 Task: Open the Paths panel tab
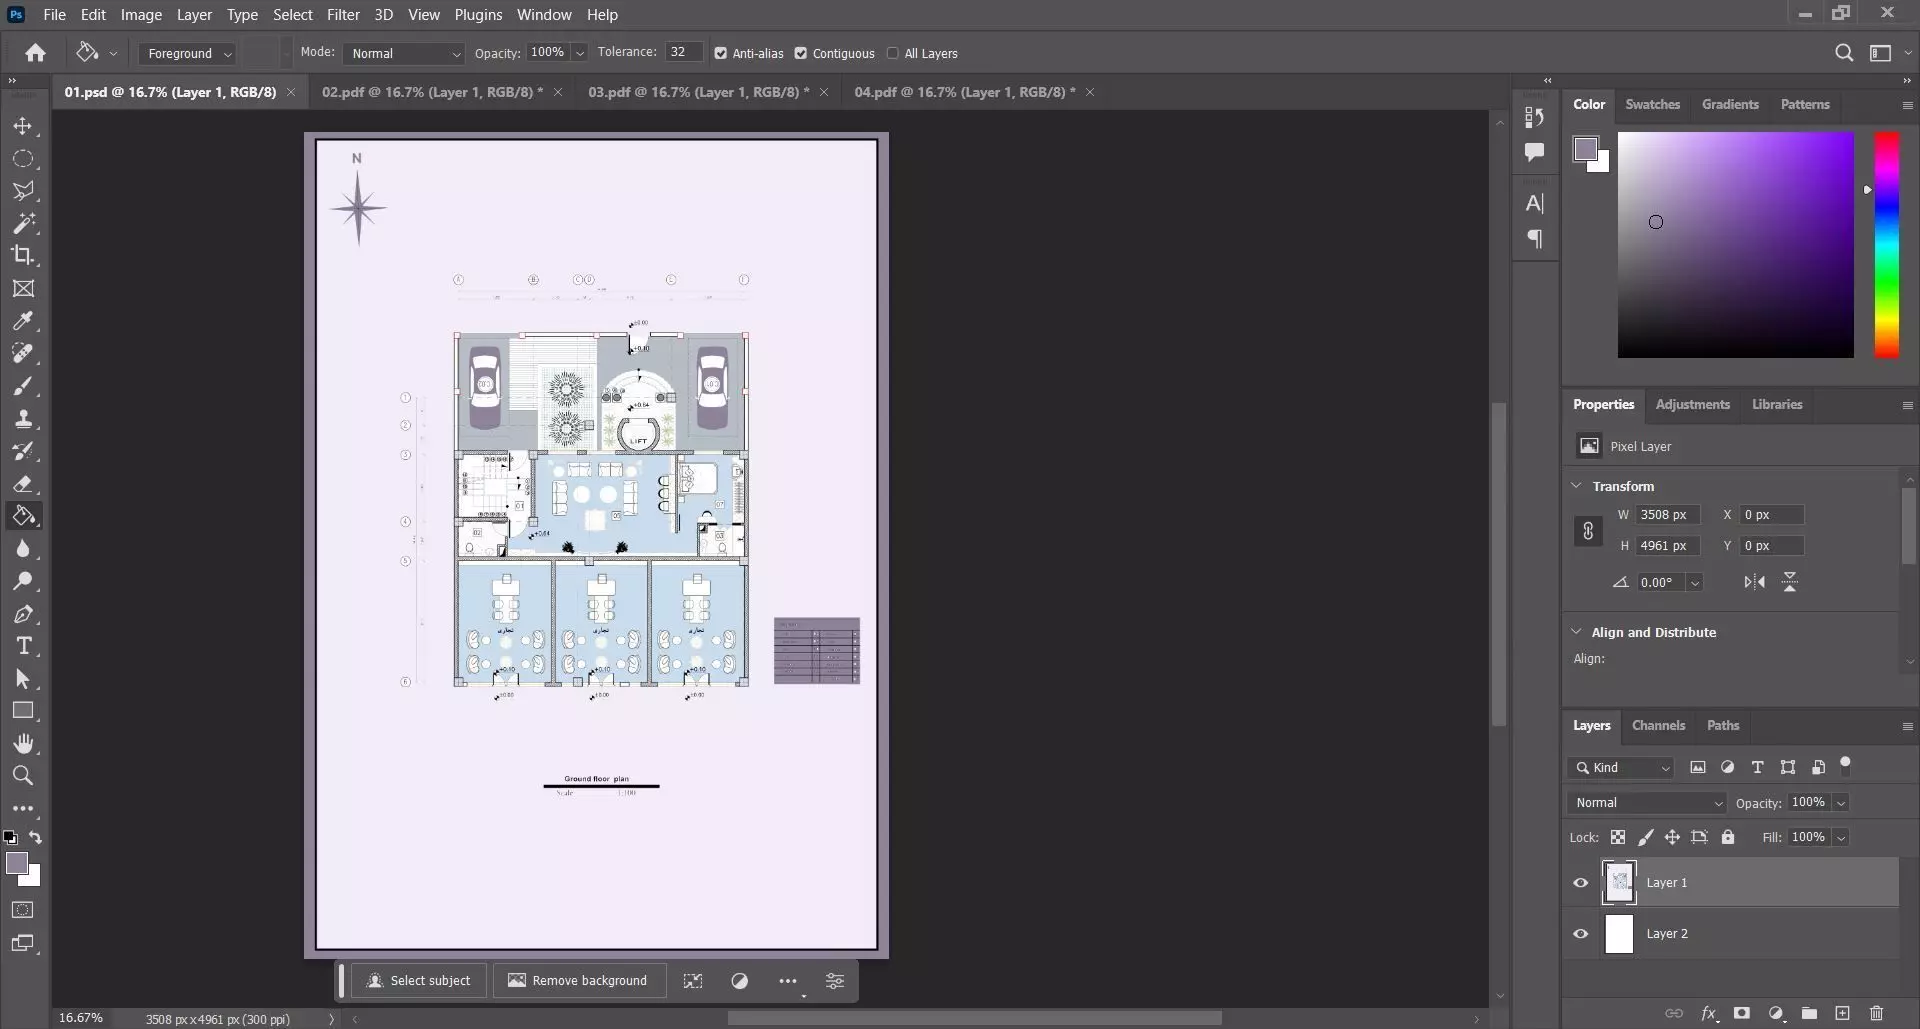point(1723,725)
